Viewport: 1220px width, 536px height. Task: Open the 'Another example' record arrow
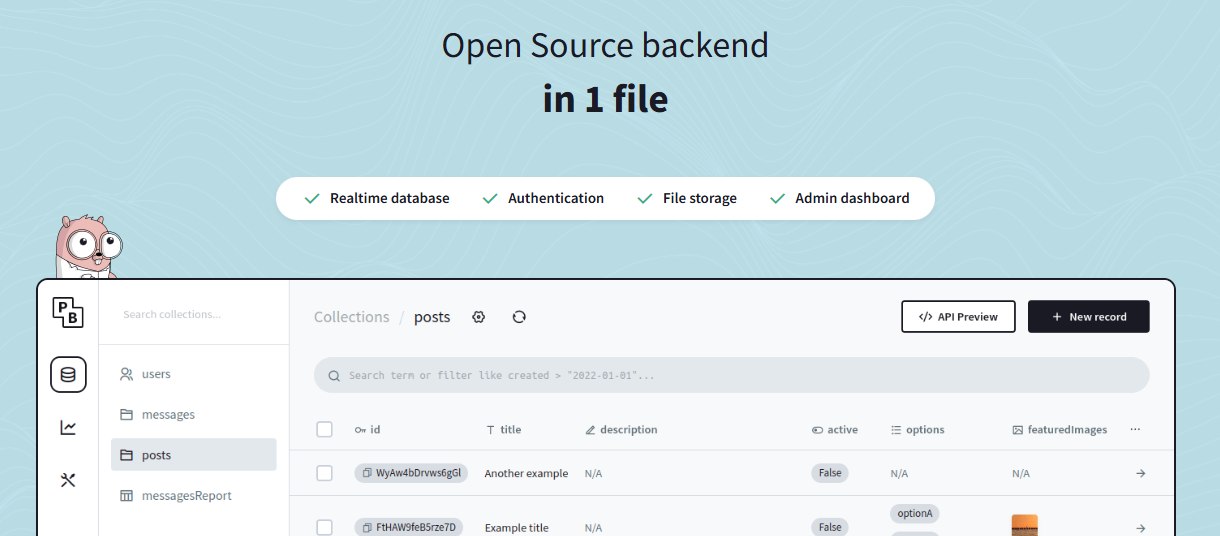(x=1141, y=473)
